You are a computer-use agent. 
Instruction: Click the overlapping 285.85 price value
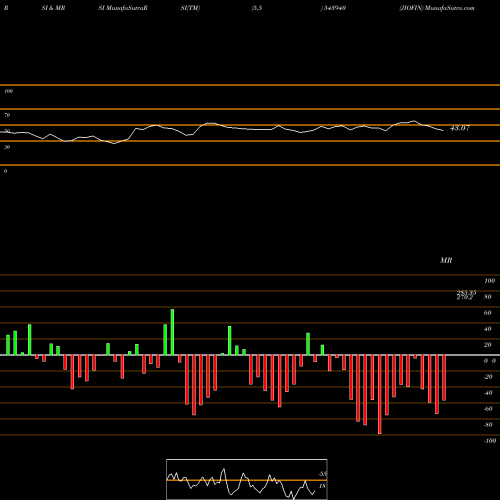pyautogui.click(x=466, y=293)
